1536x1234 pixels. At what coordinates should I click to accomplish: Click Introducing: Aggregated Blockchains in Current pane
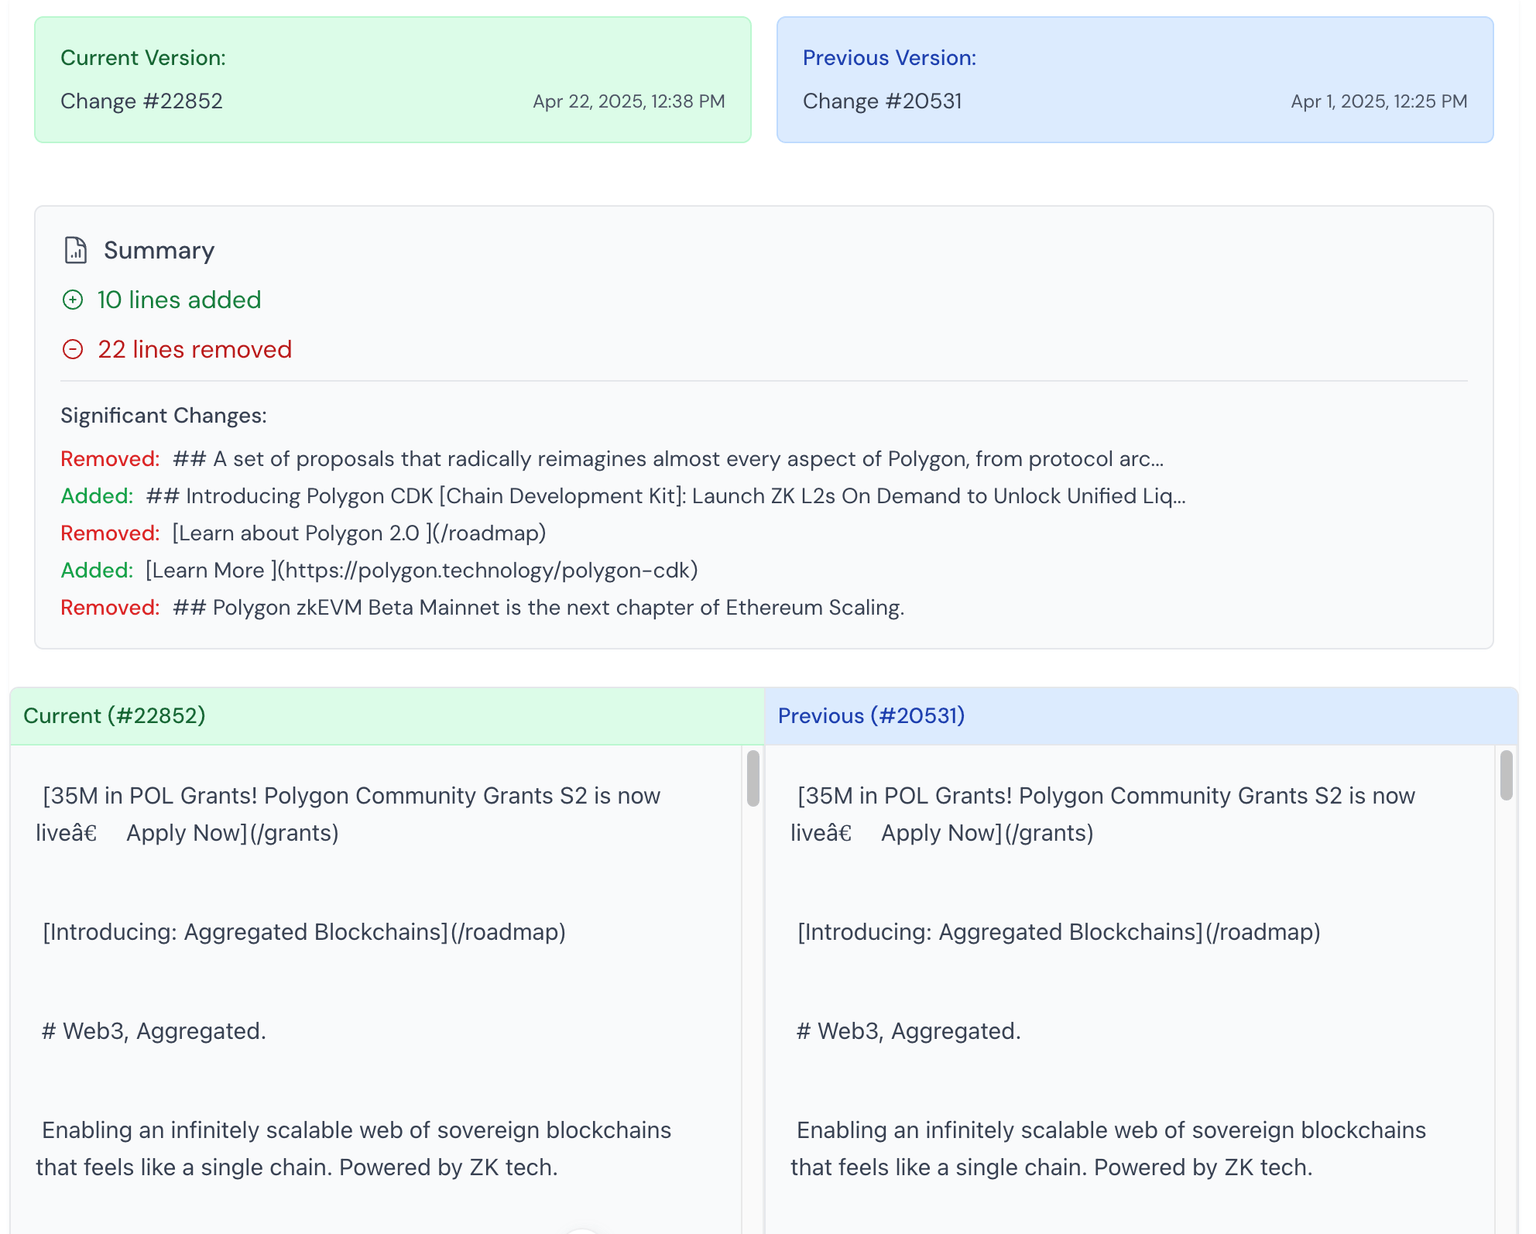pyautogui.click(x=304, y=932)
